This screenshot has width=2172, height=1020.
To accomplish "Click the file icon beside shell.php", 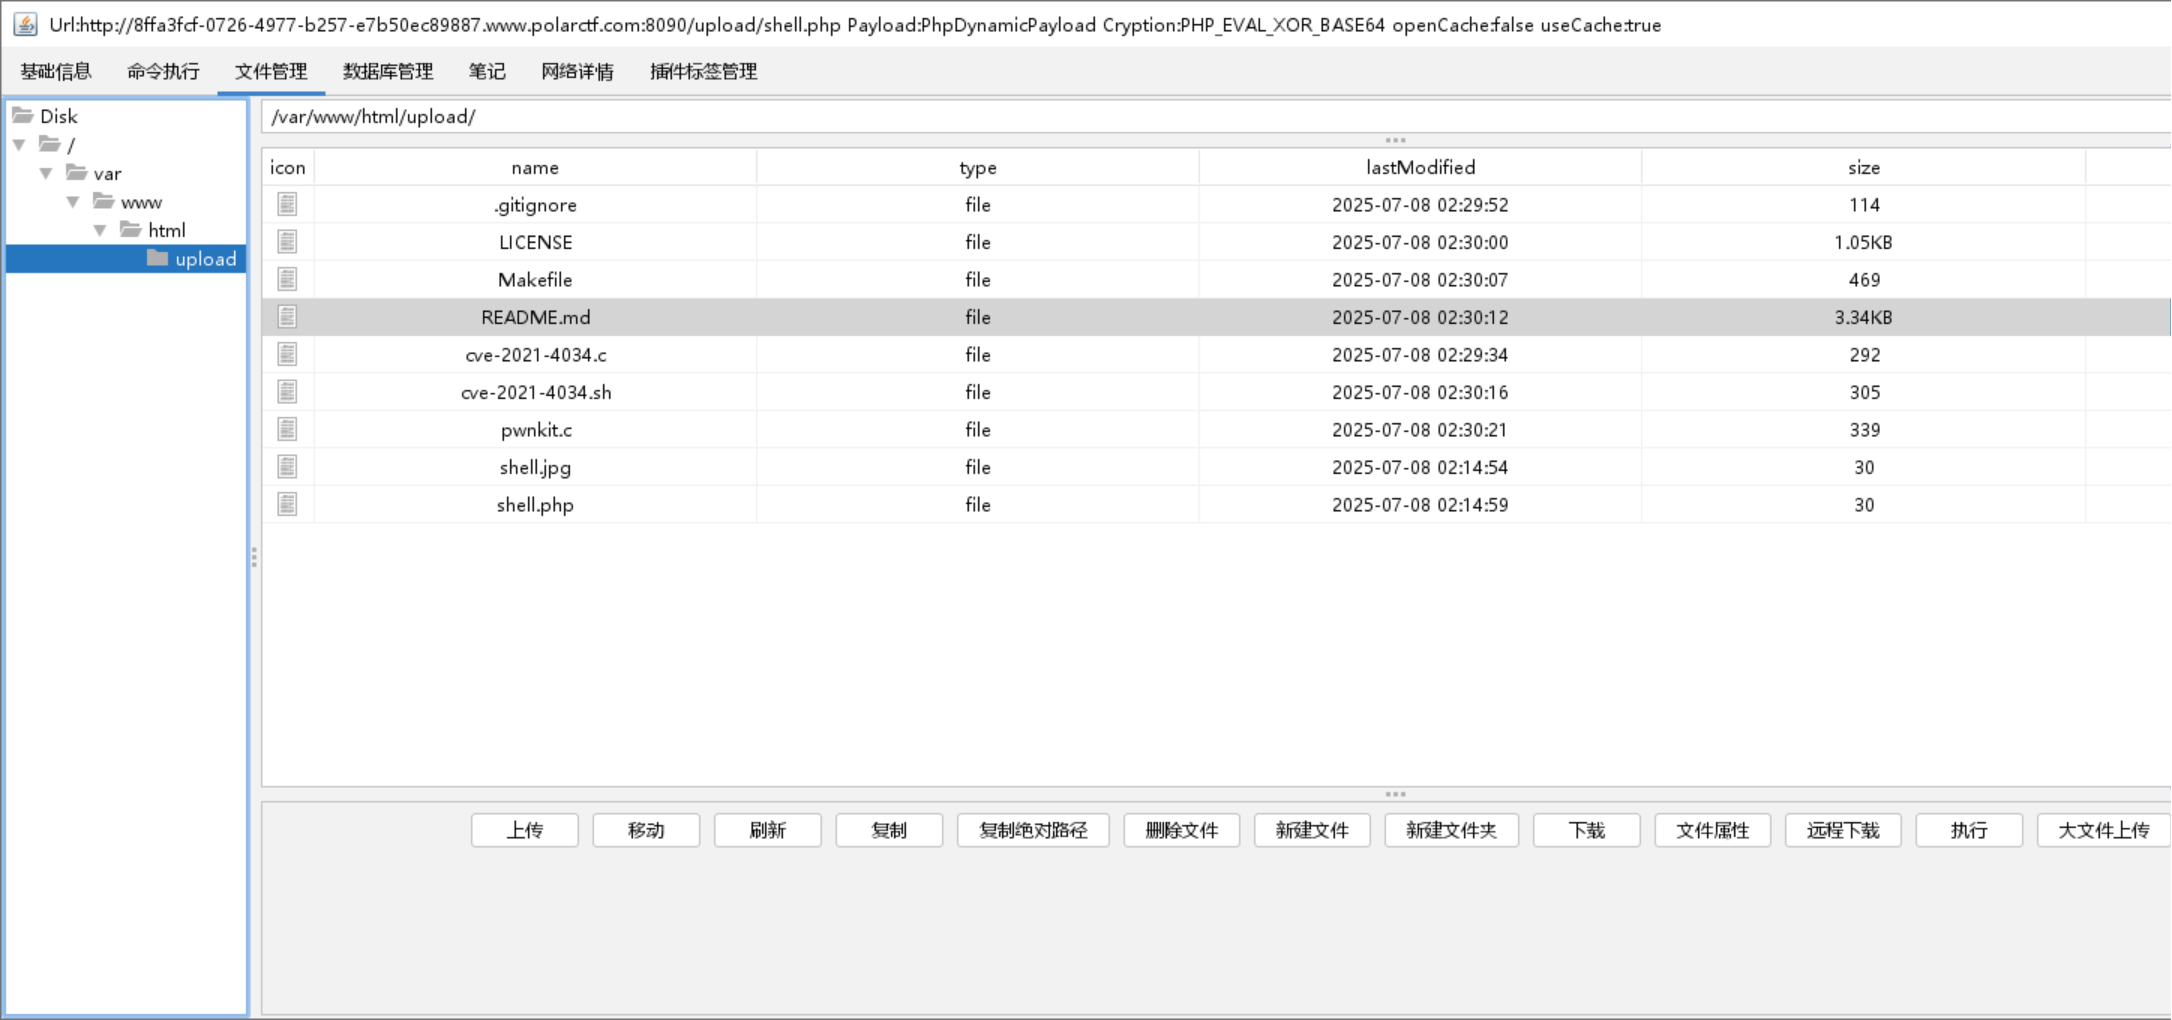I will click(287, 504).
